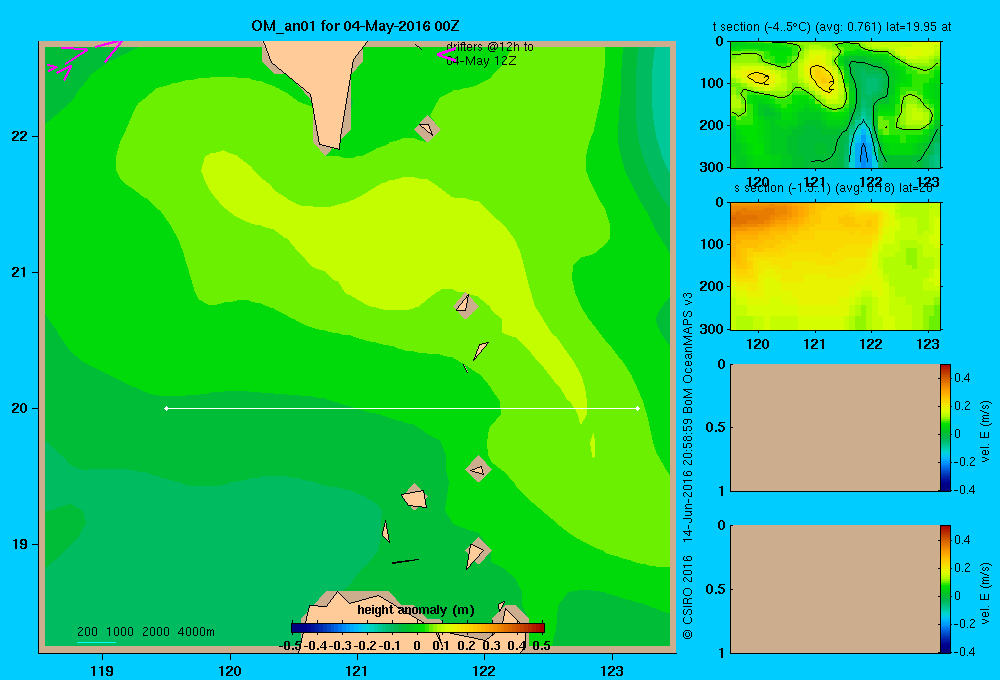
Task: Click the salinity section plot
Action: (x=835, y=265)
